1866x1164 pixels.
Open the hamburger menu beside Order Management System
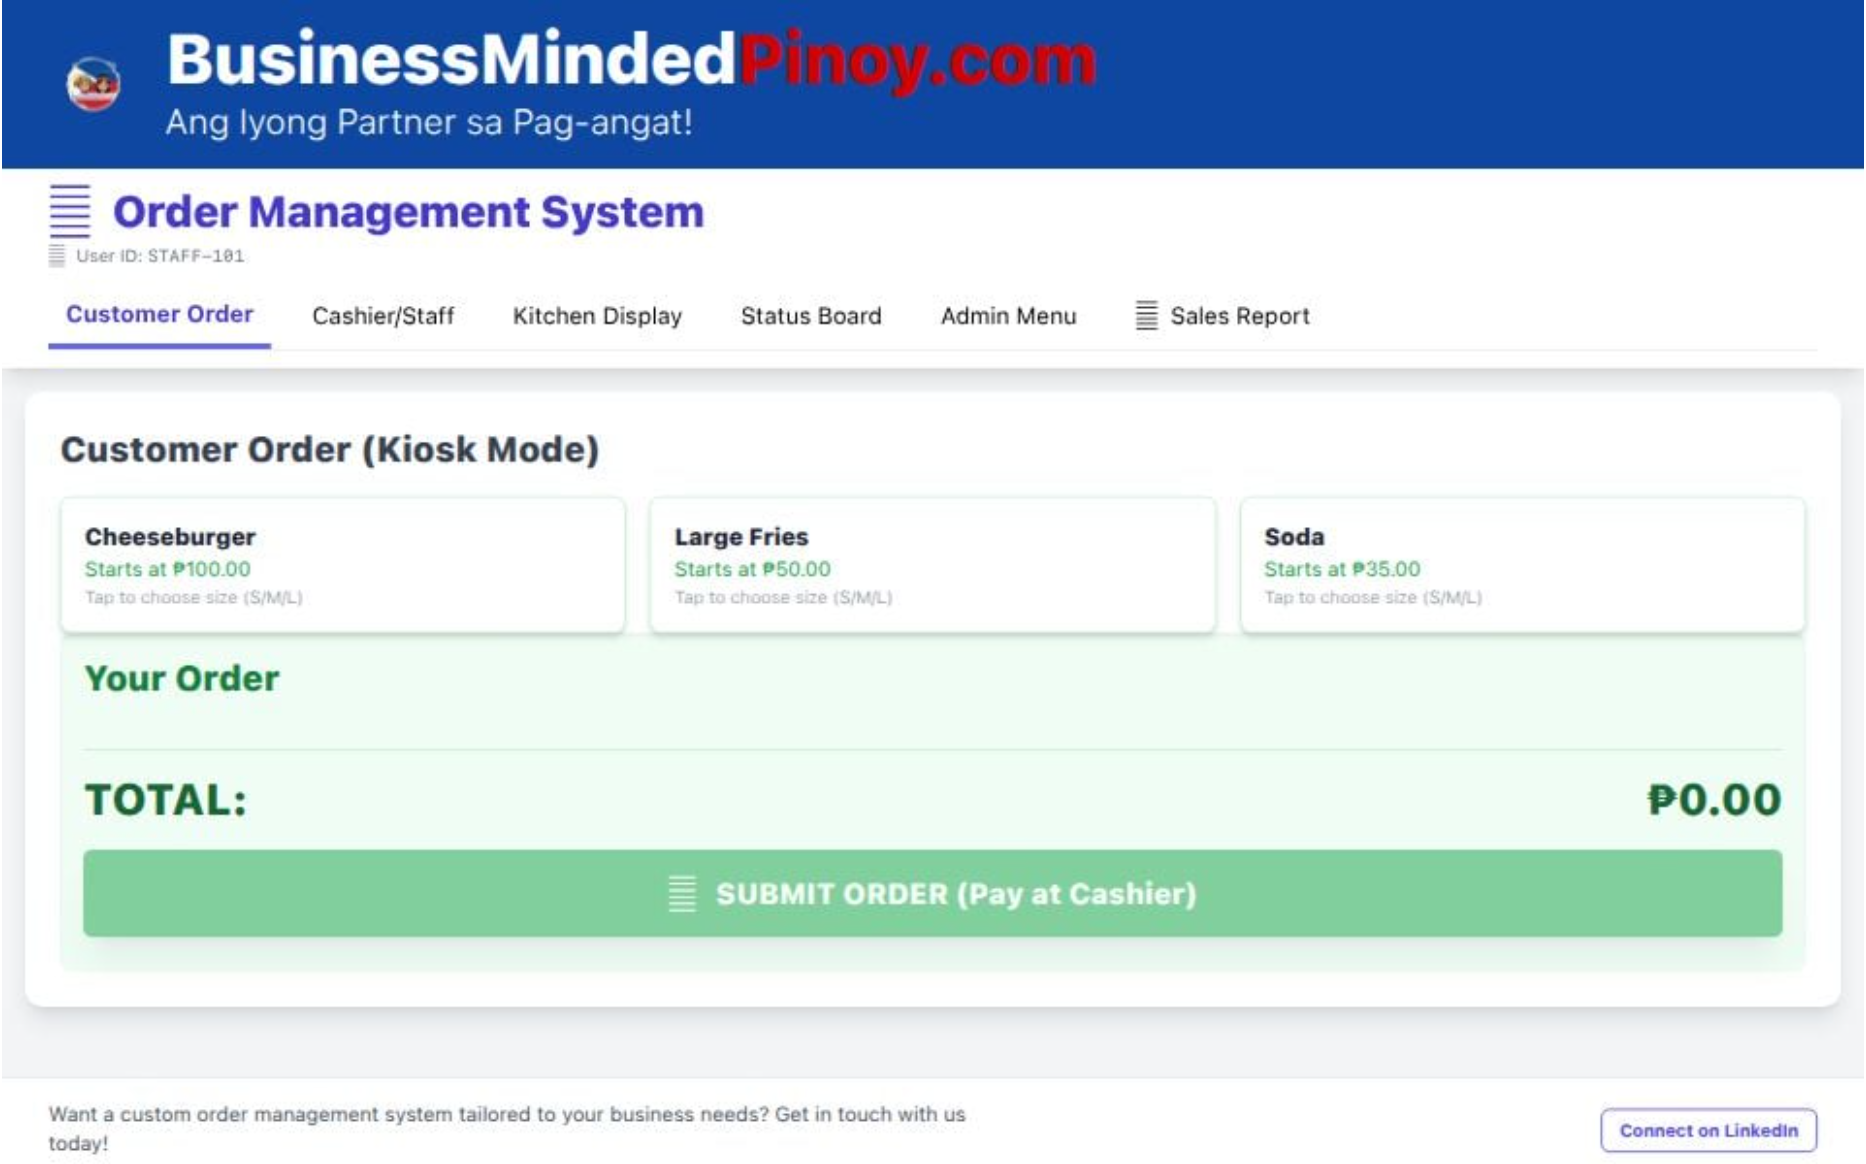pyautogui.click(x=68, y=212)
